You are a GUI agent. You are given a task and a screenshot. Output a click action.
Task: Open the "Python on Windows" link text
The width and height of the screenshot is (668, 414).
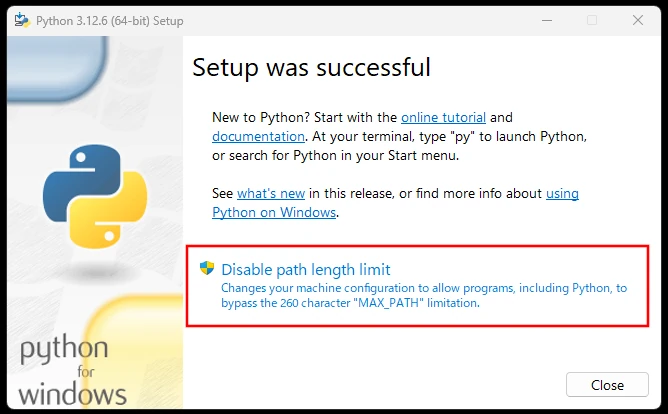click(x=274, y=212)
